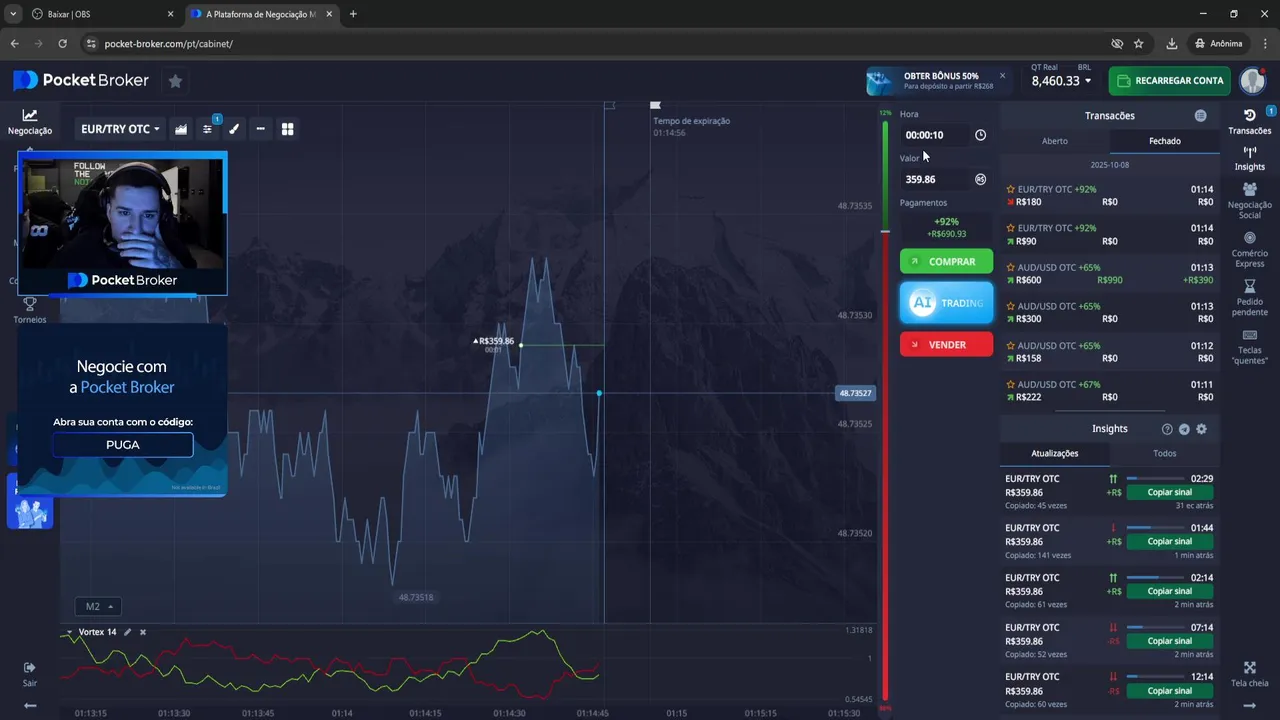Close the OBTER BÔNUS 50% banner
This screenshot has height=720, width=1280.
[1002, 75]
